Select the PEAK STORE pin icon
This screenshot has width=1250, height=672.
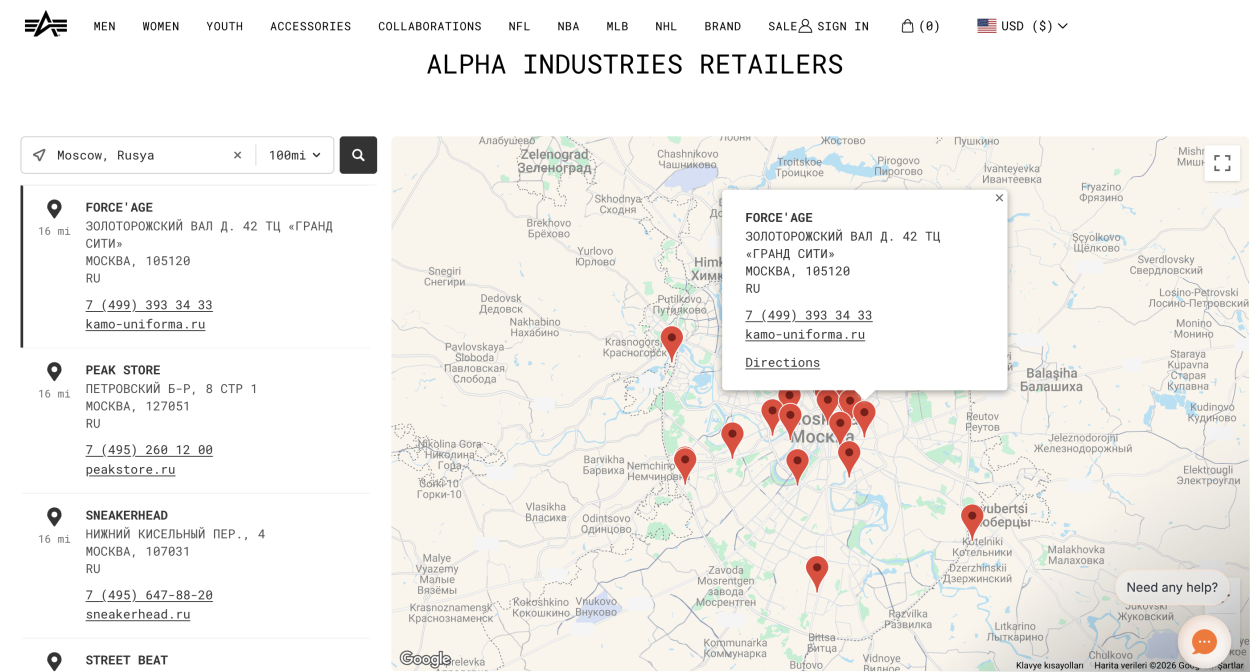point(54,372)
